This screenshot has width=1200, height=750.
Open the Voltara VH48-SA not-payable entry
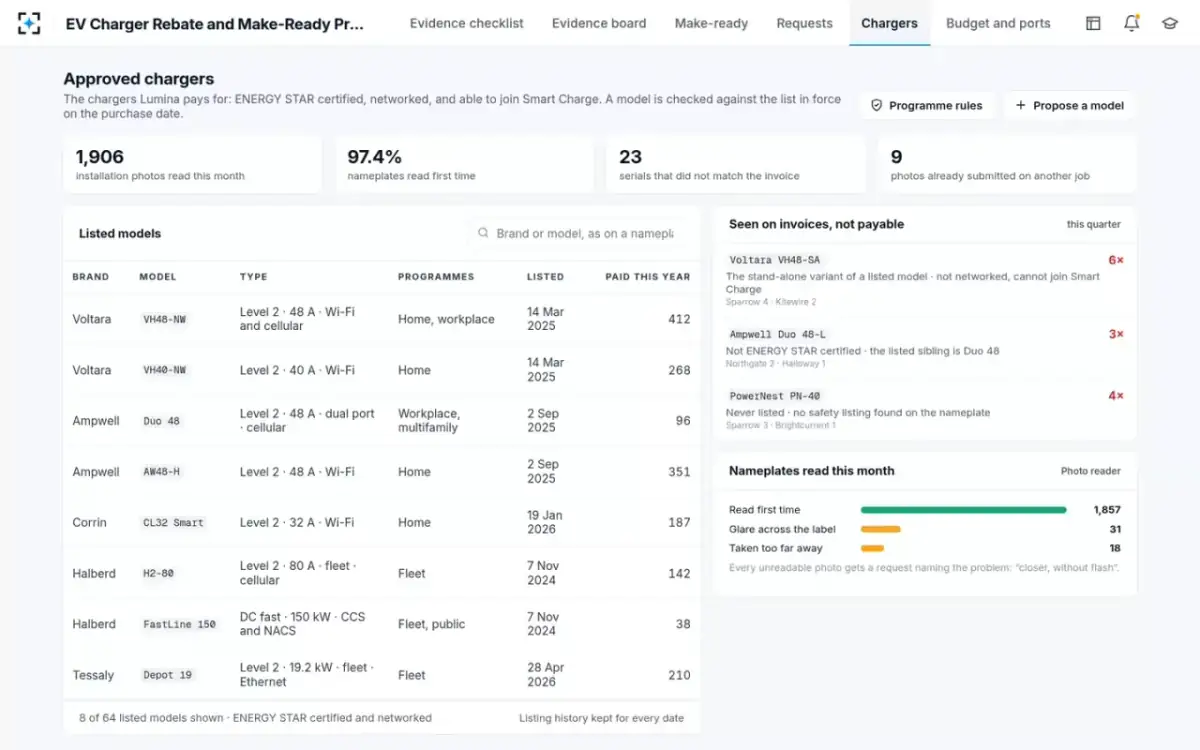pos(925,280)
